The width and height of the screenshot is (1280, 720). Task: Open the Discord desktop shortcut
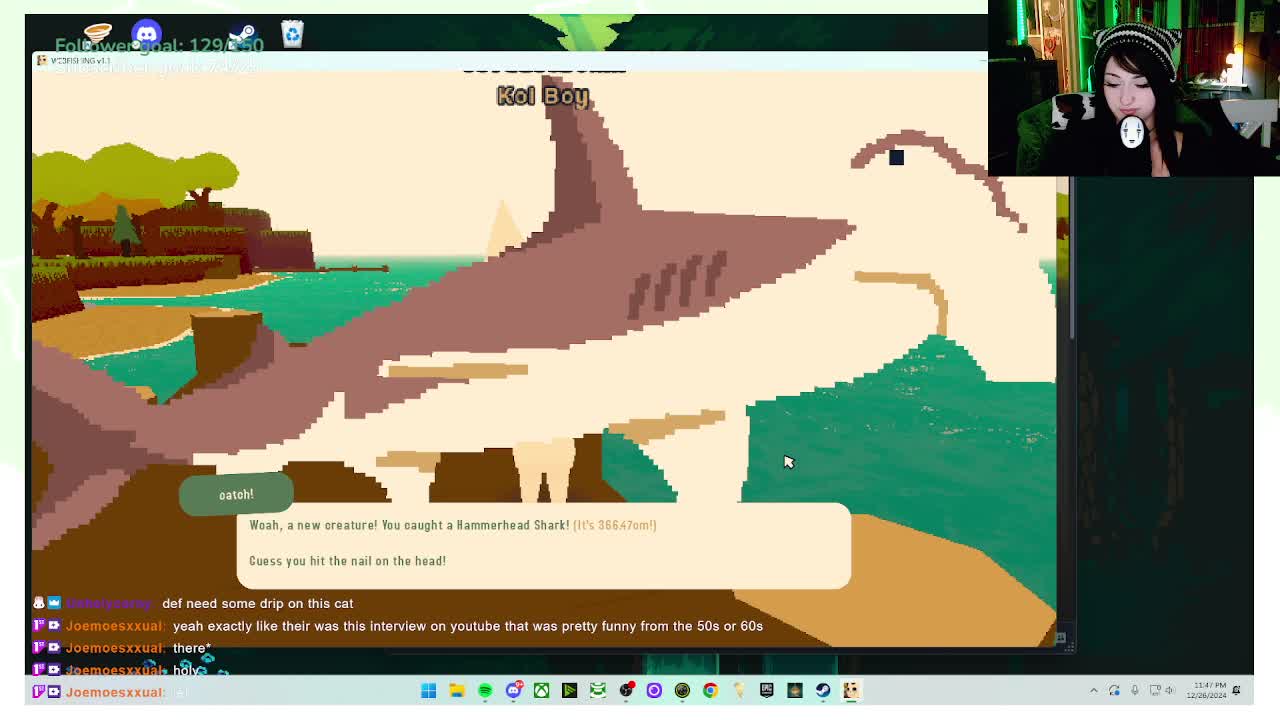click(x=146, y=35)
